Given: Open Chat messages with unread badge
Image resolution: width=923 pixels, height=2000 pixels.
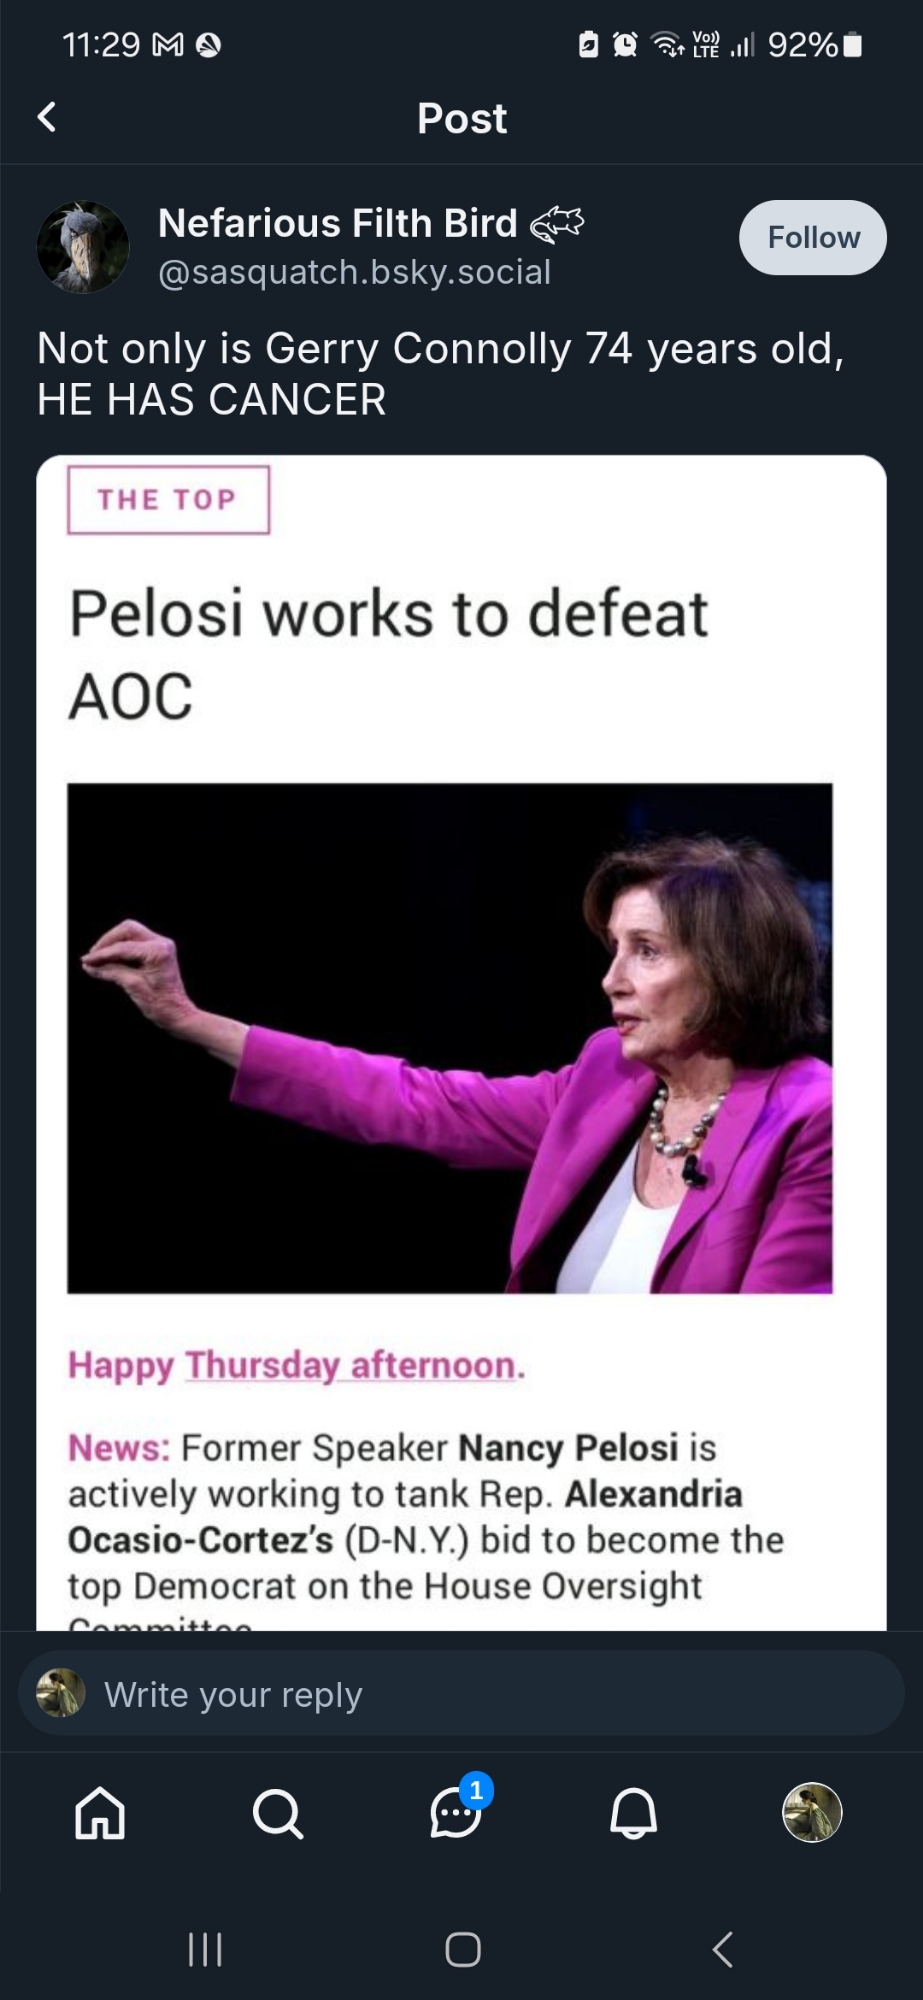Looking at the screenshot, I should pyautogui.click(x=456, y=1812).
